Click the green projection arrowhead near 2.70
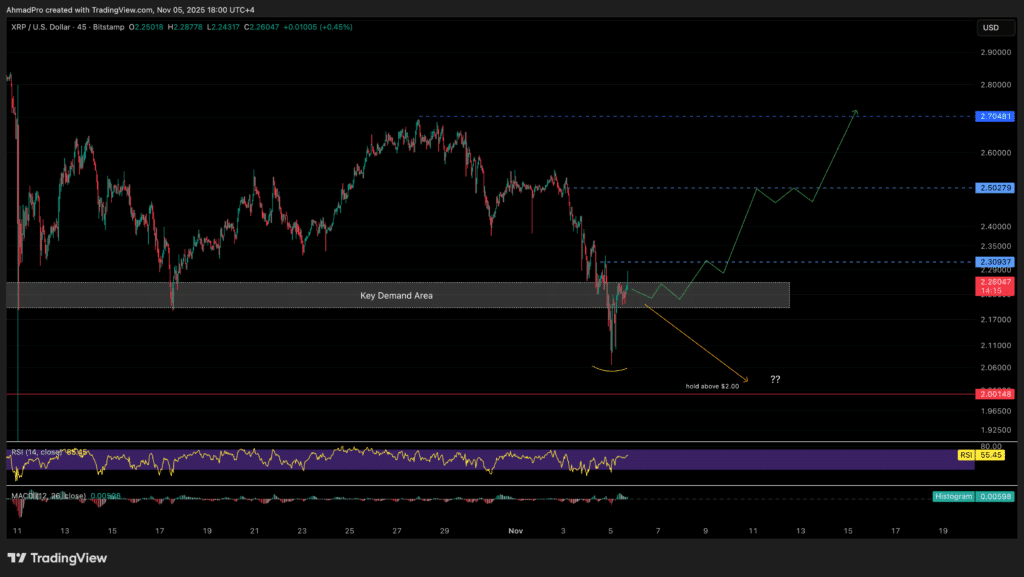 tap(855, 110)
